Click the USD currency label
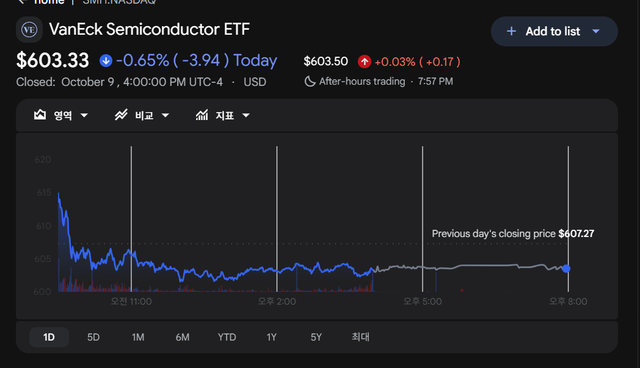Image resolution: width=640 pixels, height=368 pixels. [x=255, y=82]
